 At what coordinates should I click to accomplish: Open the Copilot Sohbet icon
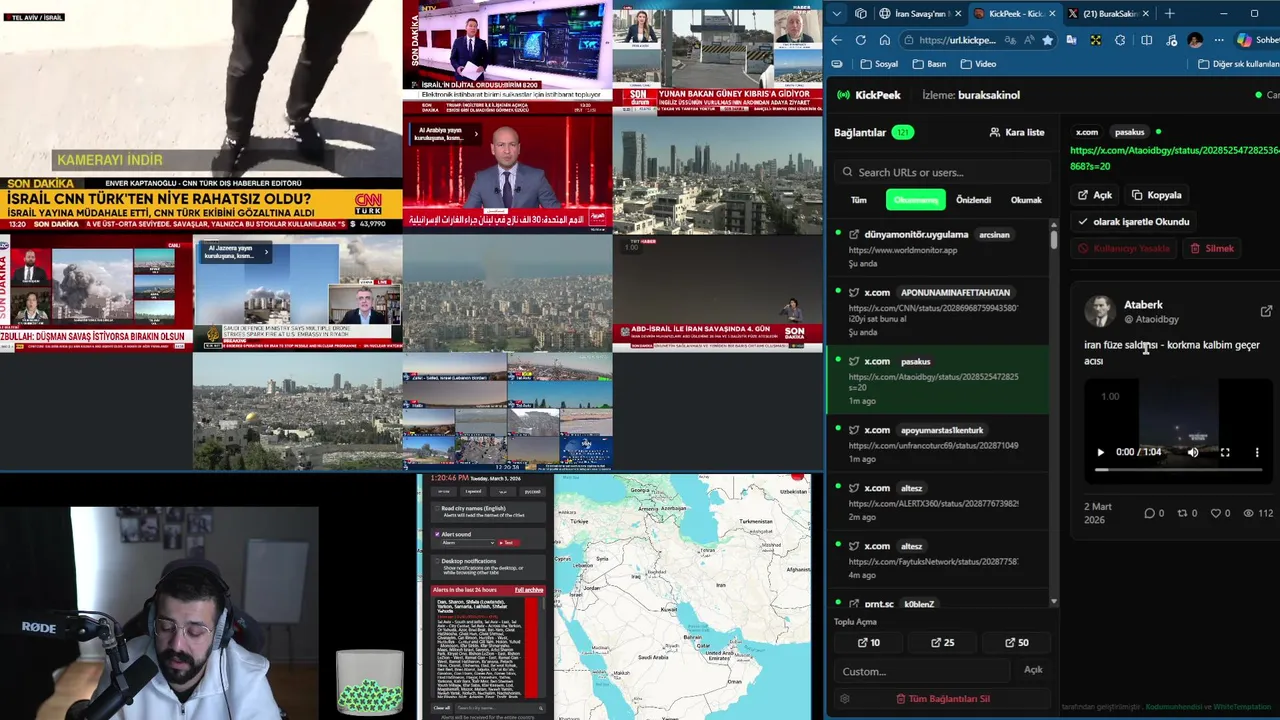[1257, 40]
